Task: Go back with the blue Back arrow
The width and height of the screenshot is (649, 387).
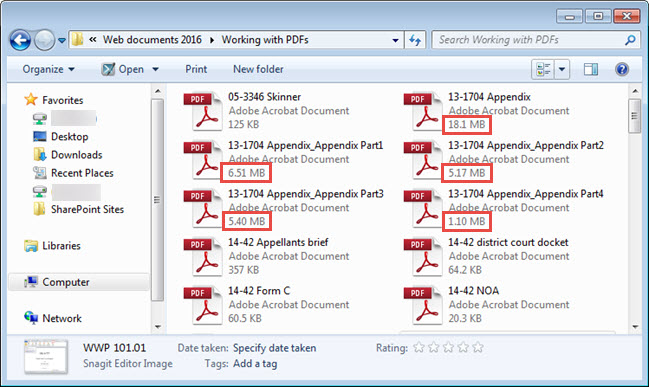Action: [x=20, y=40]
